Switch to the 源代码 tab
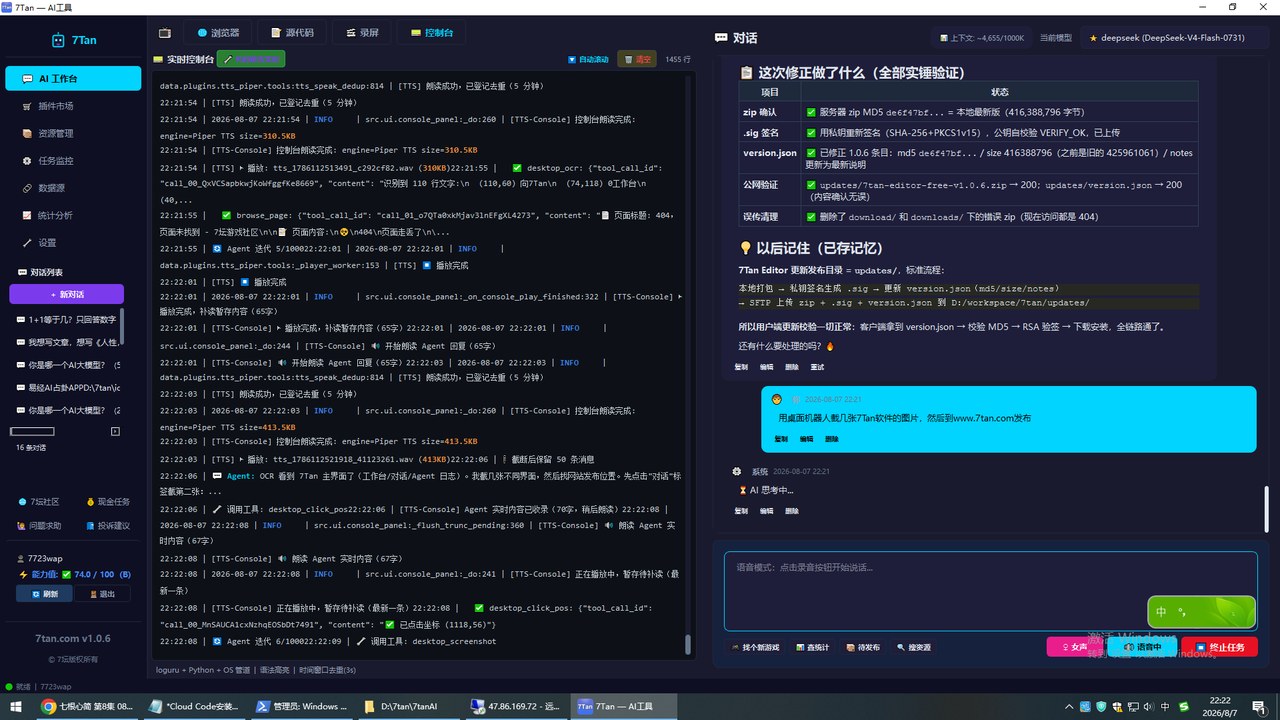 coord(291,33)
